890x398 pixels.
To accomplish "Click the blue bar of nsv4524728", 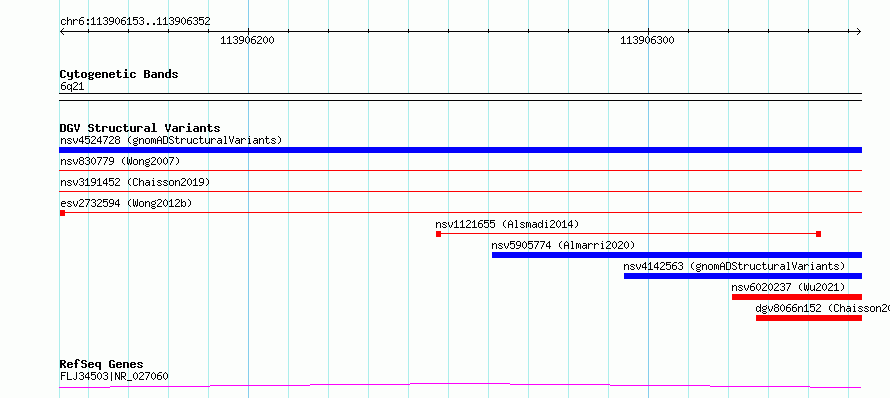I will [x=460, y=150].
